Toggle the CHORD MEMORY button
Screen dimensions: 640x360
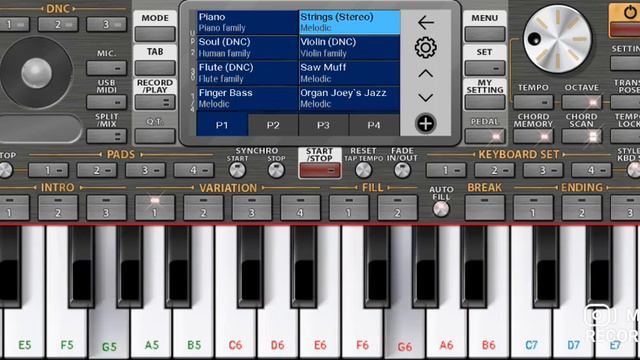[x=533, y=136]
